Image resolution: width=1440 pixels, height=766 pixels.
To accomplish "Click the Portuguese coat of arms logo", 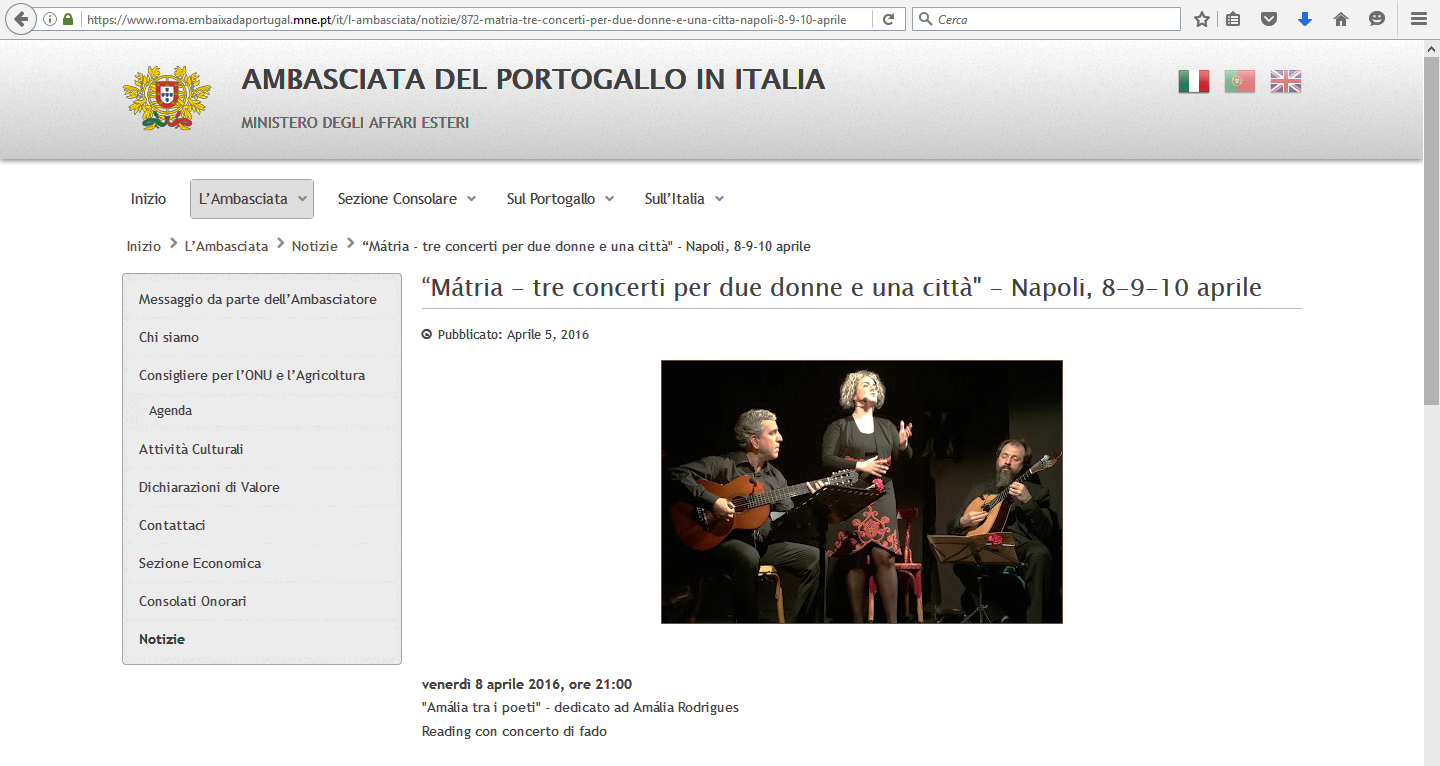I will point(167,98).
